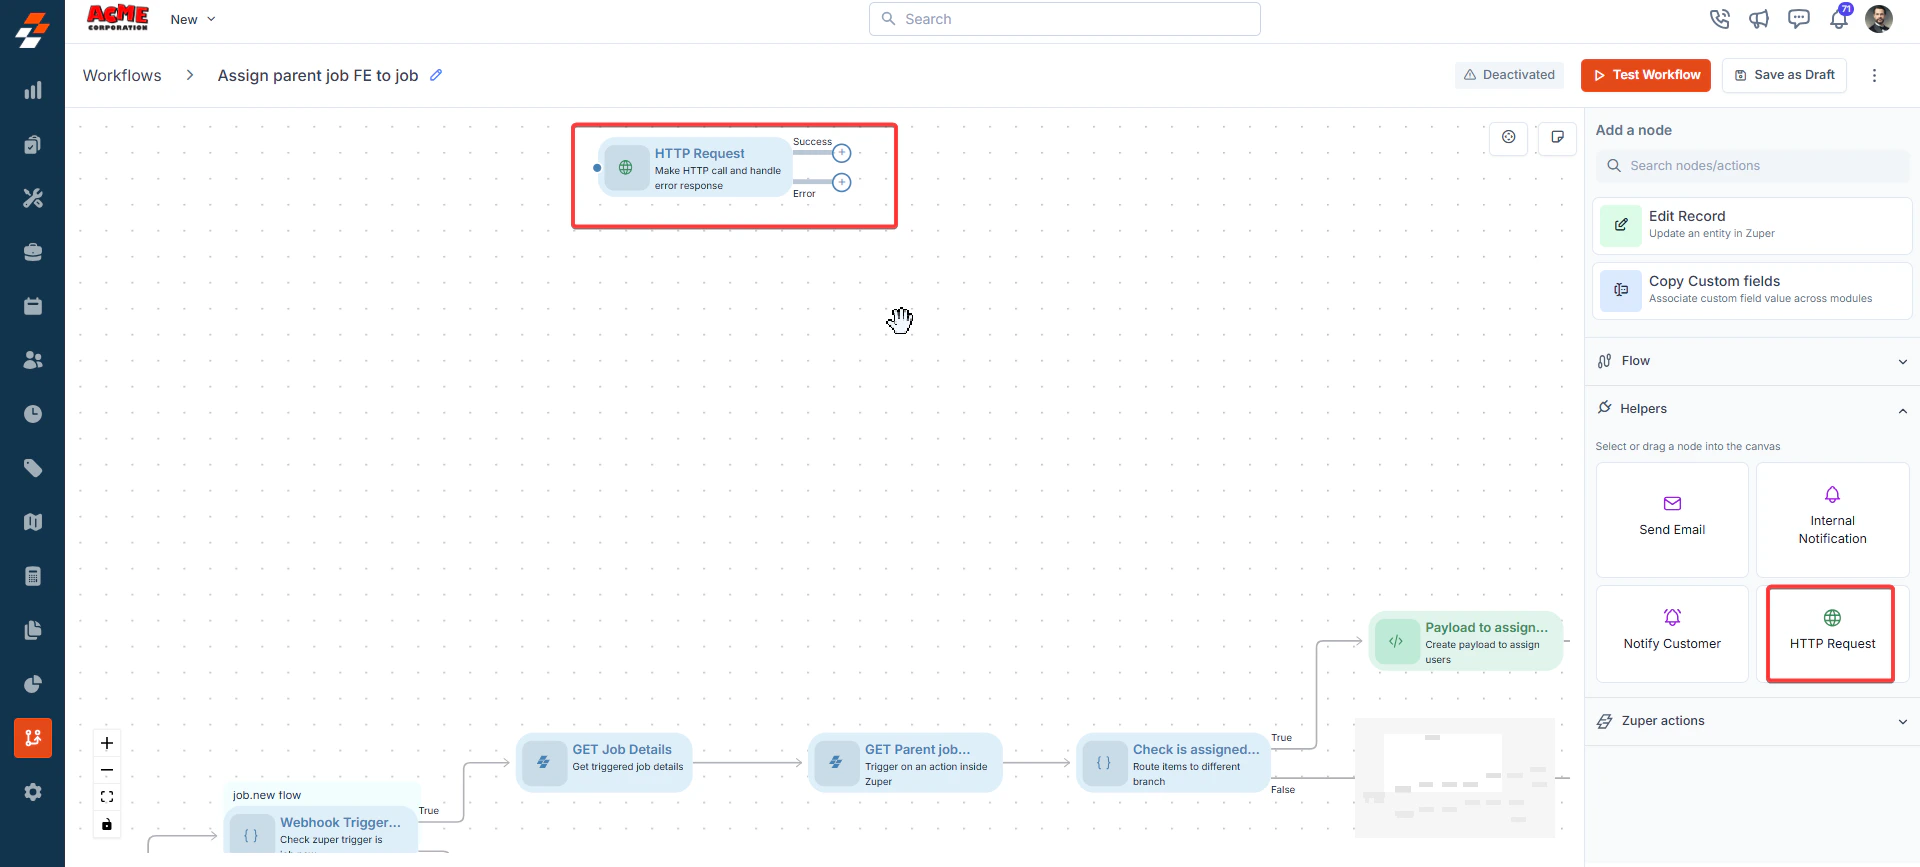
Task: Open the price tag icon in sidebar
Action: [x=33, y=468]
